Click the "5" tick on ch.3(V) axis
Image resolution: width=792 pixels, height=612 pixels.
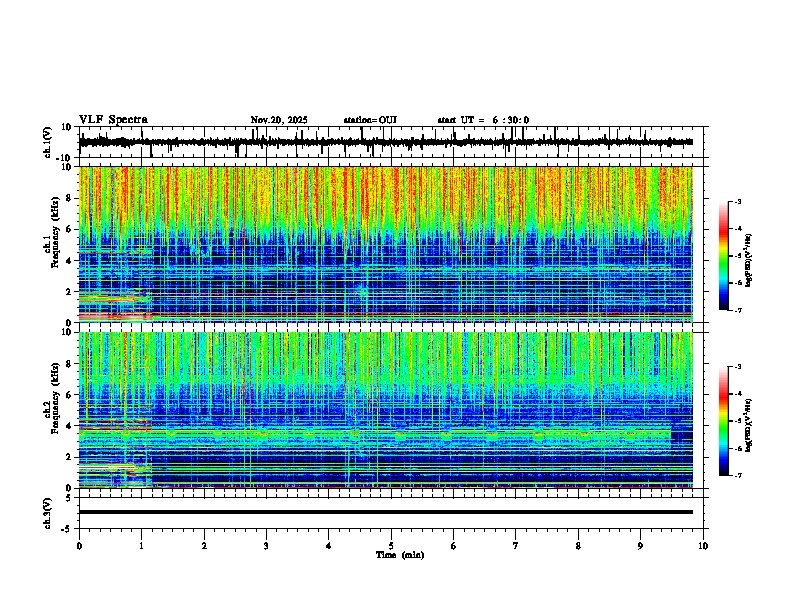tap(69, 498)
